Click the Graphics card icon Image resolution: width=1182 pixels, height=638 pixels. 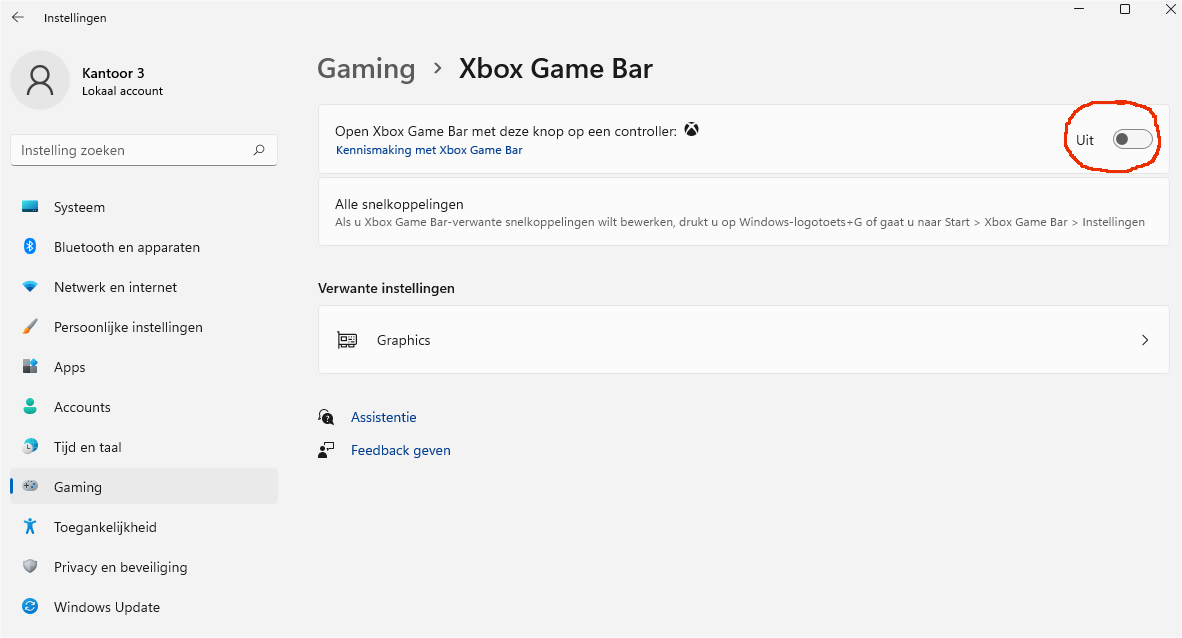tap(347, 340)
